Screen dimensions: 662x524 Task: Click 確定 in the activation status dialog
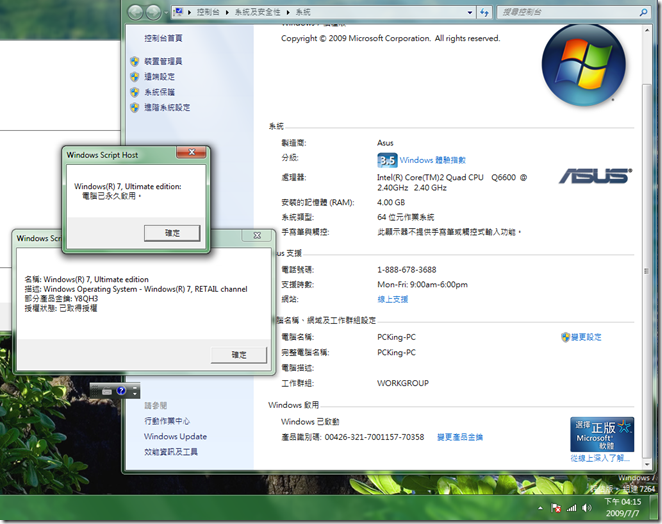[x=172, y=233]
